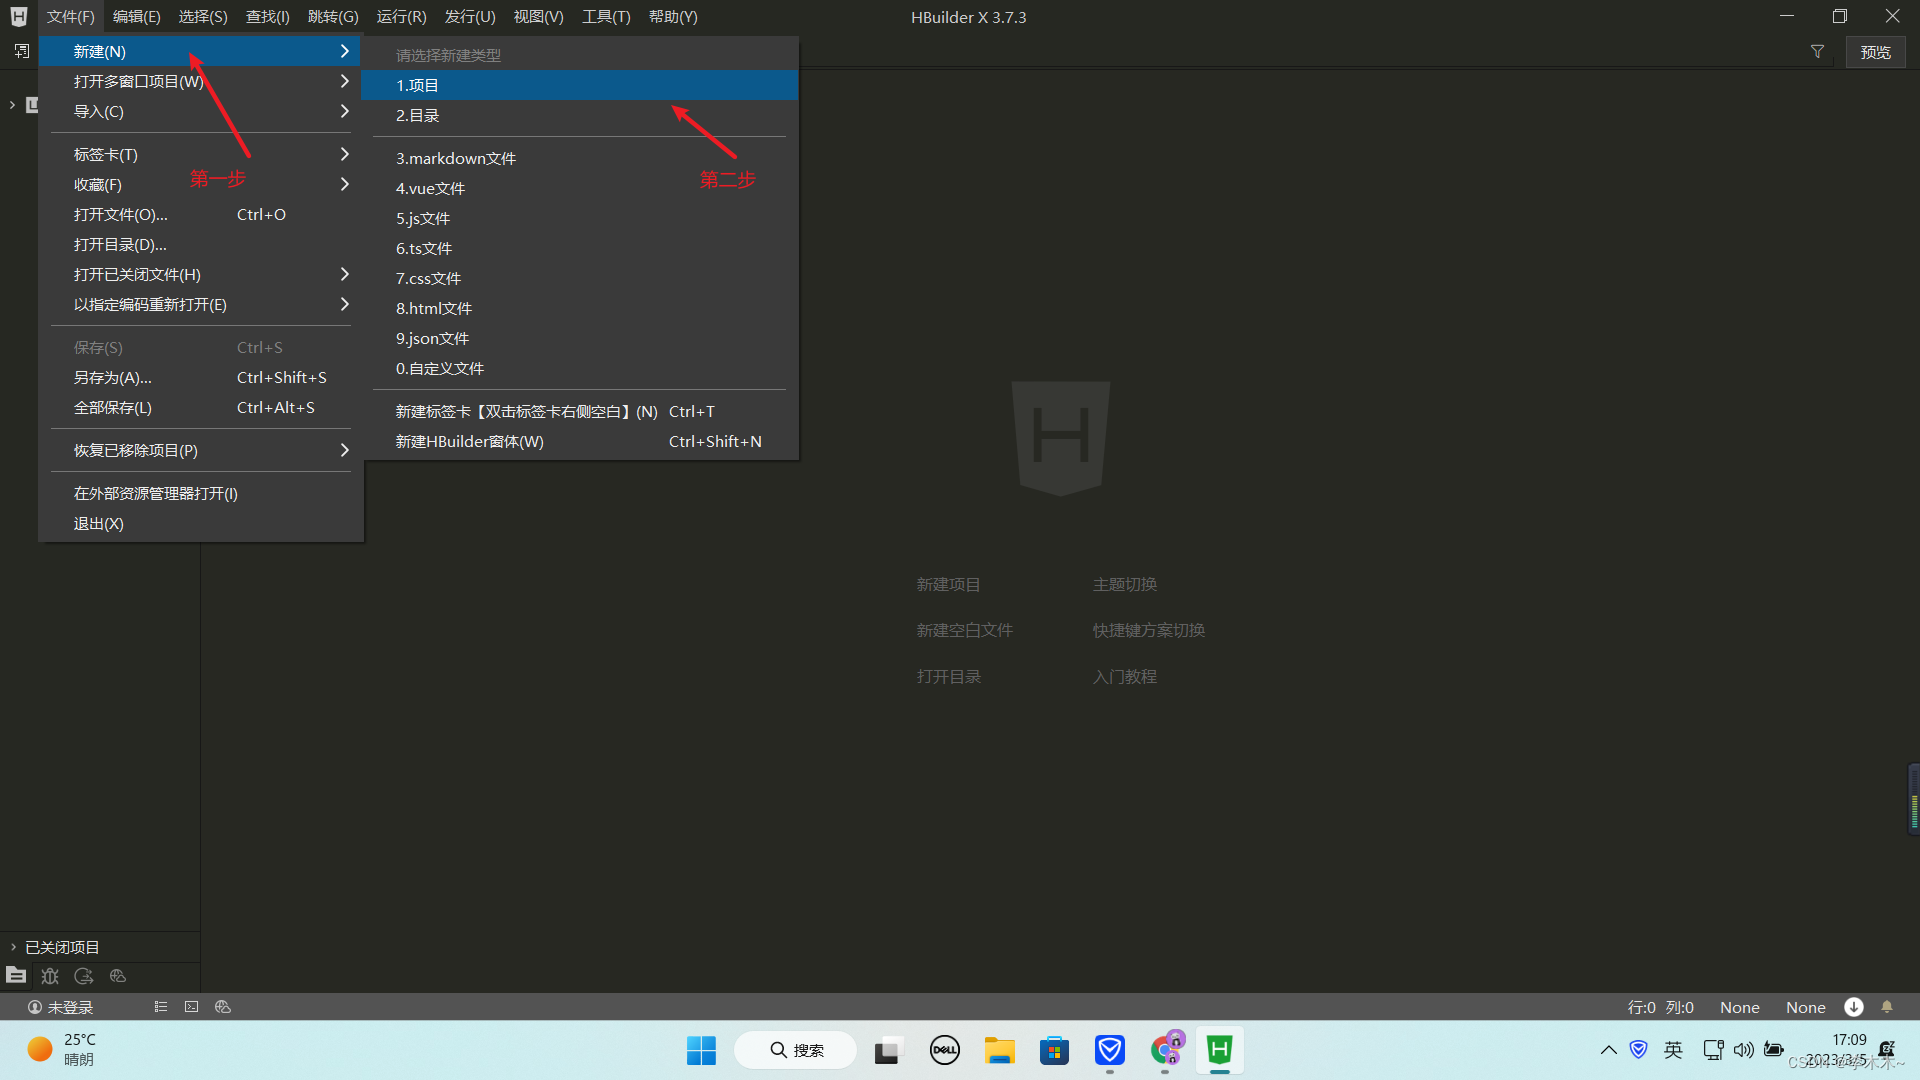Expand 导入(C) submenu arrow
The height and width of the screenshot is (1080, 1920).
coord(345,111)
